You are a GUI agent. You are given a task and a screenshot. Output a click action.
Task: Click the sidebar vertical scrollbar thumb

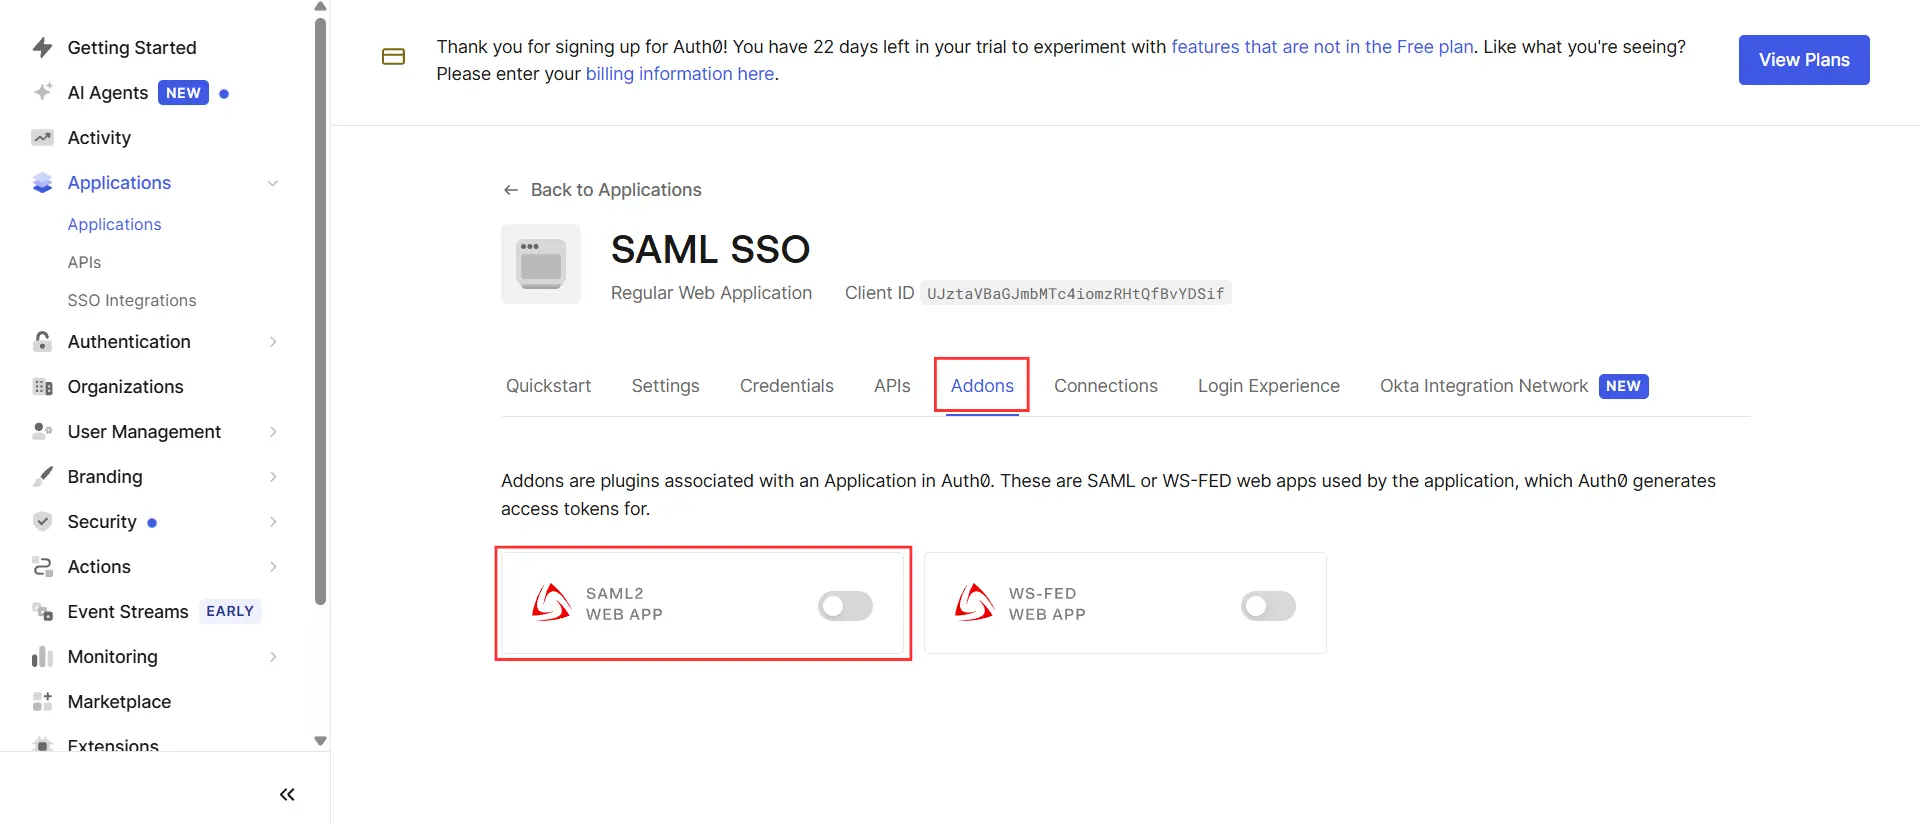(320, 311)
